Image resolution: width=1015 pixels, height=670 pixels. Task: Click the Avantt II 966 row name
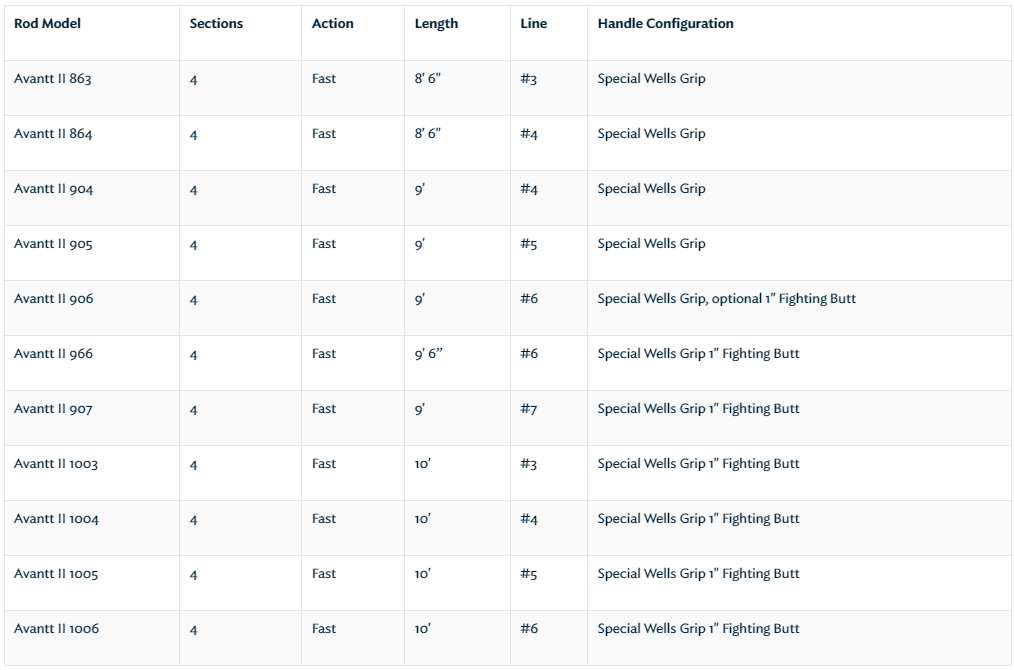click(x=54, y=354)
